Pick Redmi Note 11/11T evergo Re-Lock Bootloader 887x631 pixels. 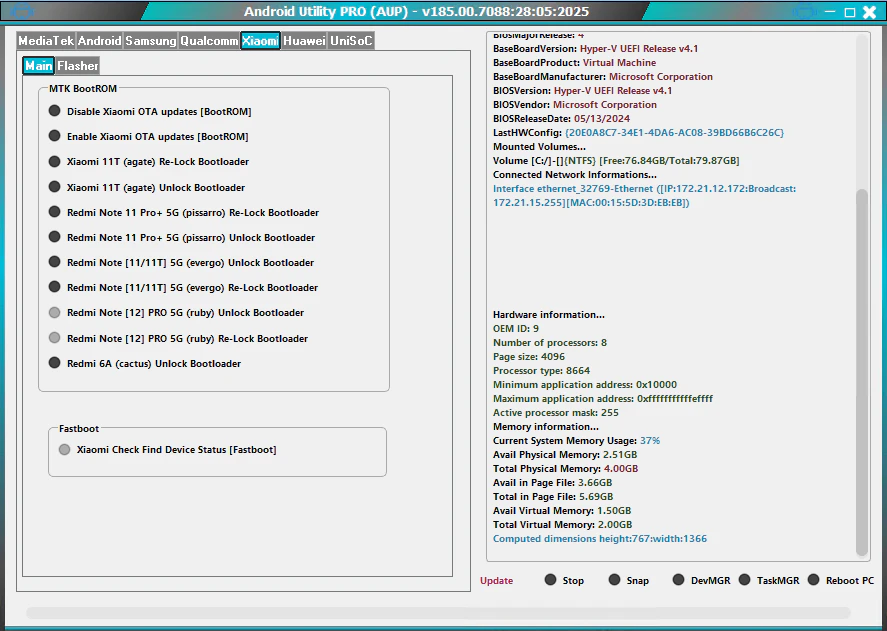tap(183, 287)
